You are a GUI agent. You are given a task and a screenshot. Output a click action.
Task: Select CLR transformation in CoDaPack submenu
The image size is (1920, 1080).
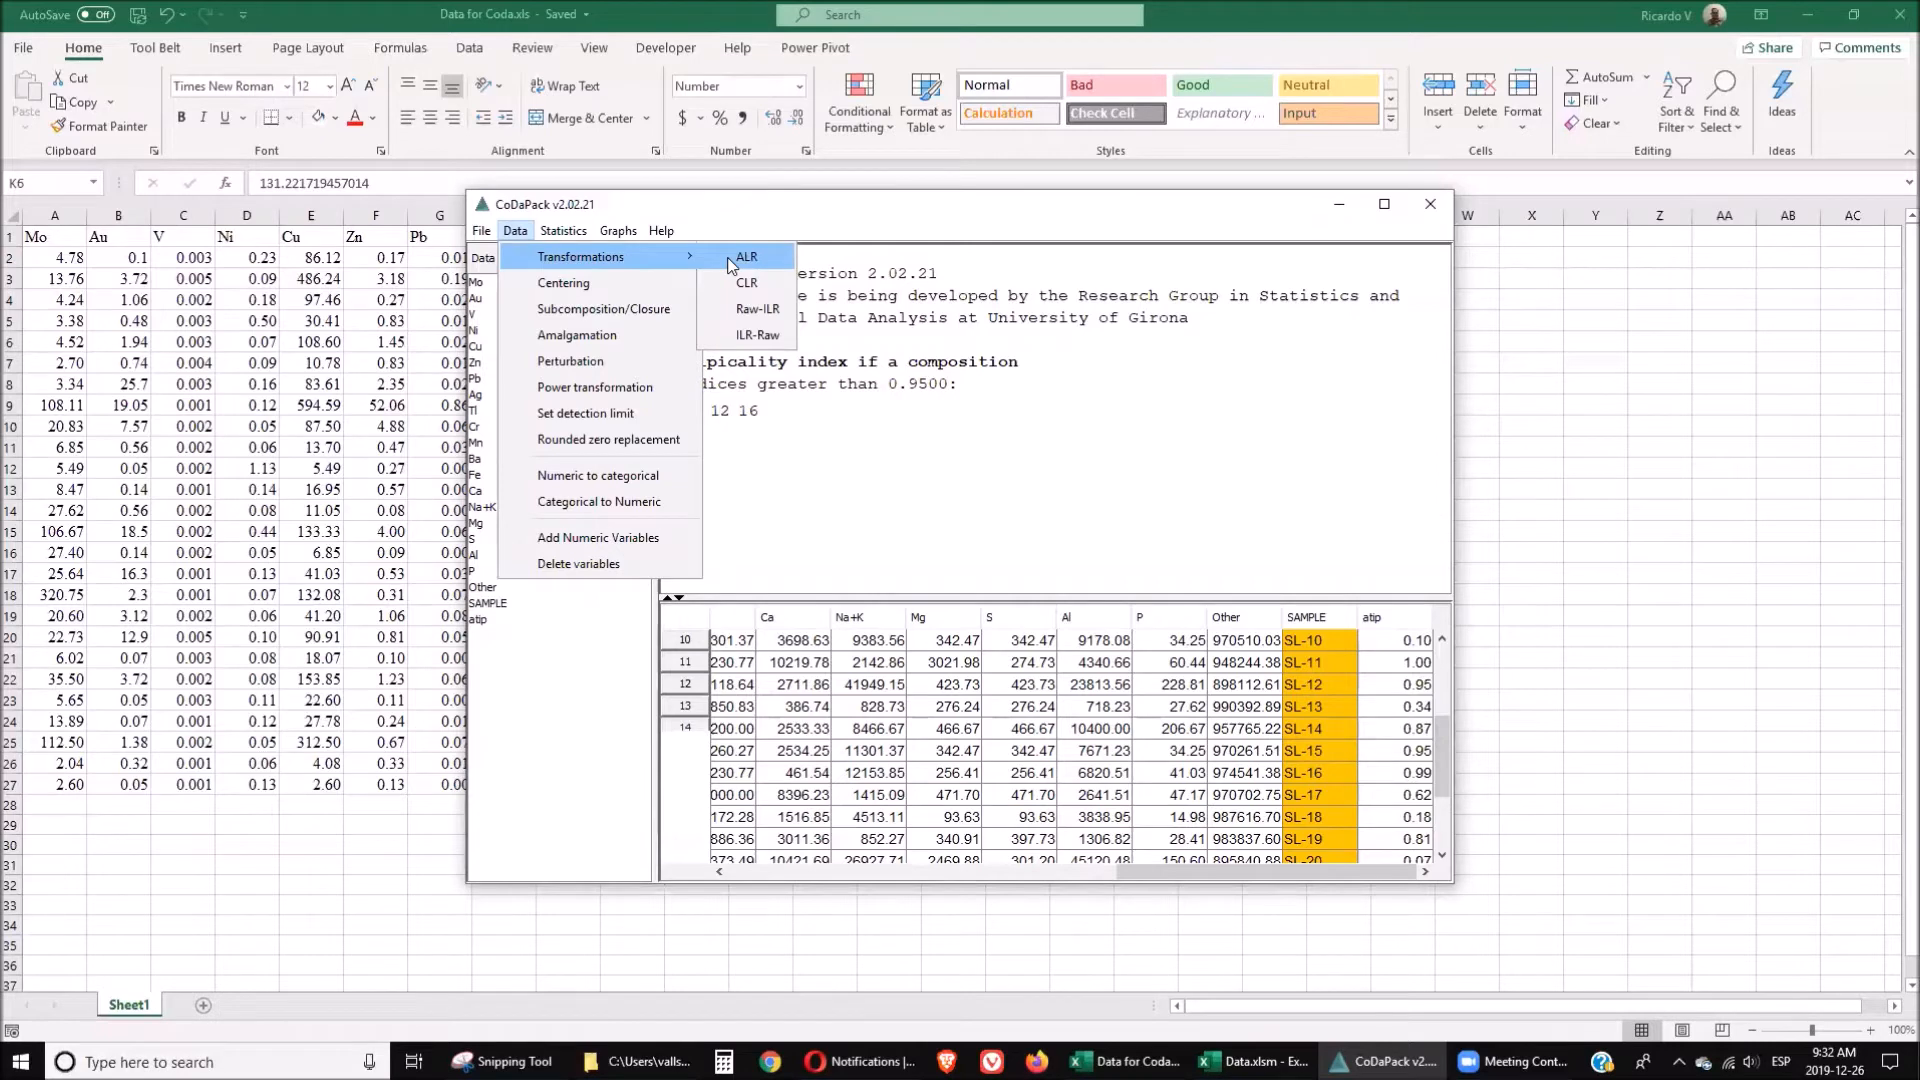coord(746,283)
